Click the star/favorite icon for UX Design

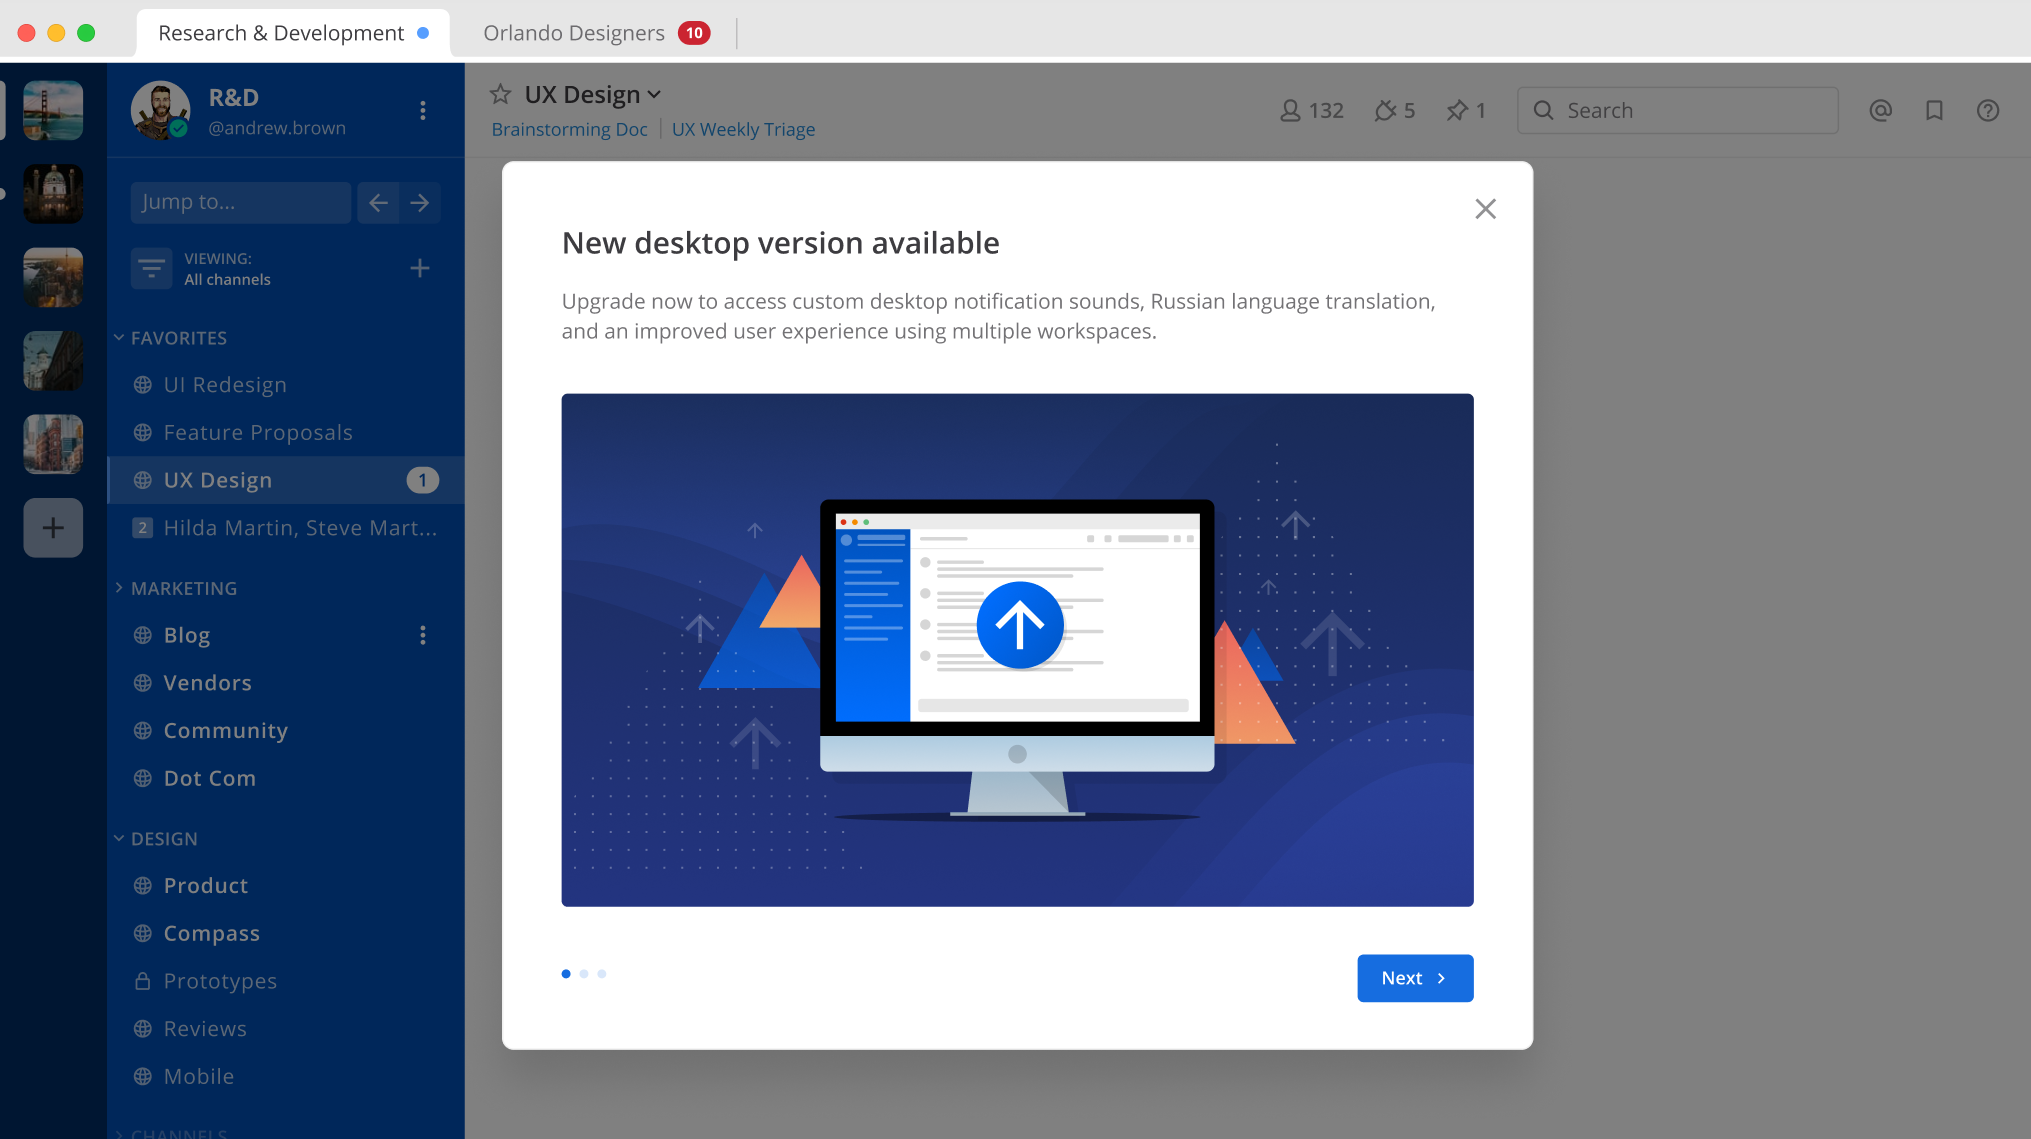click(499, 93)
